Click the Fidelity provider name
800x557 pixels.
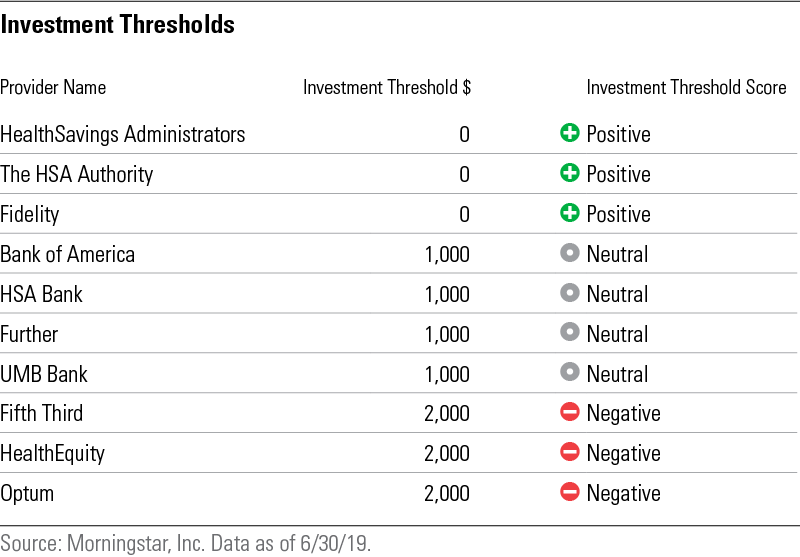(30, 214)
